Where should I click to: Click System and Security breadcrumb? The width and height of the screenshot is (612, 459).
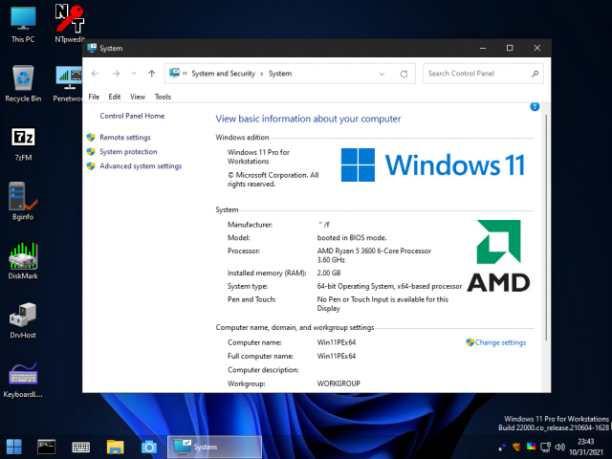(x=223, y=73)
